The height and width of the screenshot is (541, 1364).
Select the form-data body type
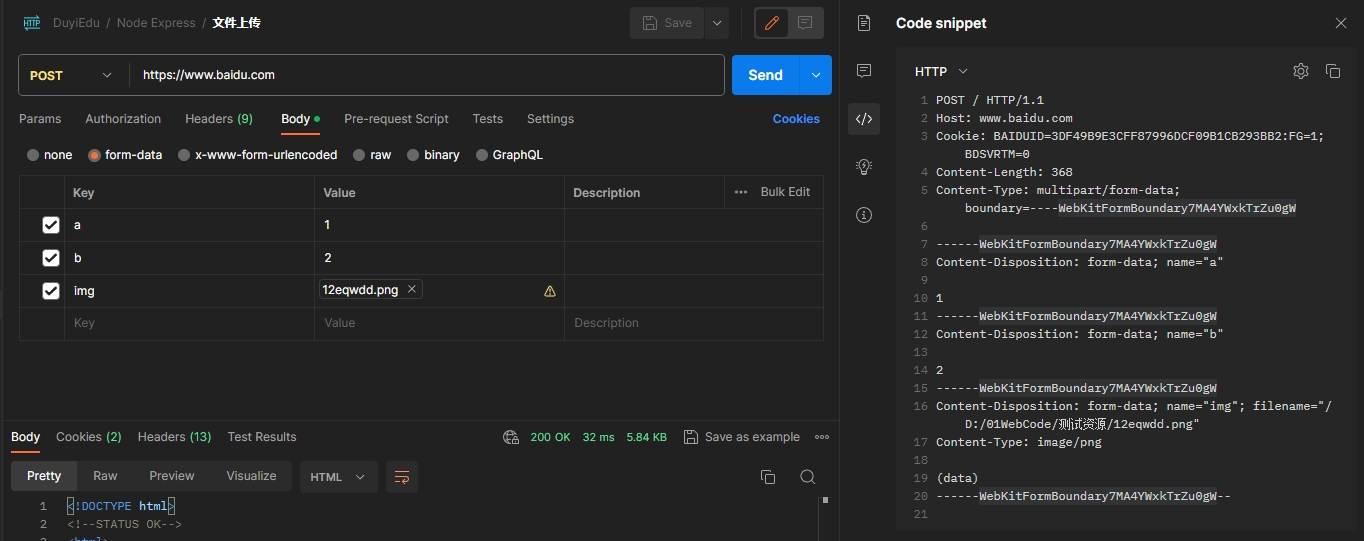tap(125, 155)
